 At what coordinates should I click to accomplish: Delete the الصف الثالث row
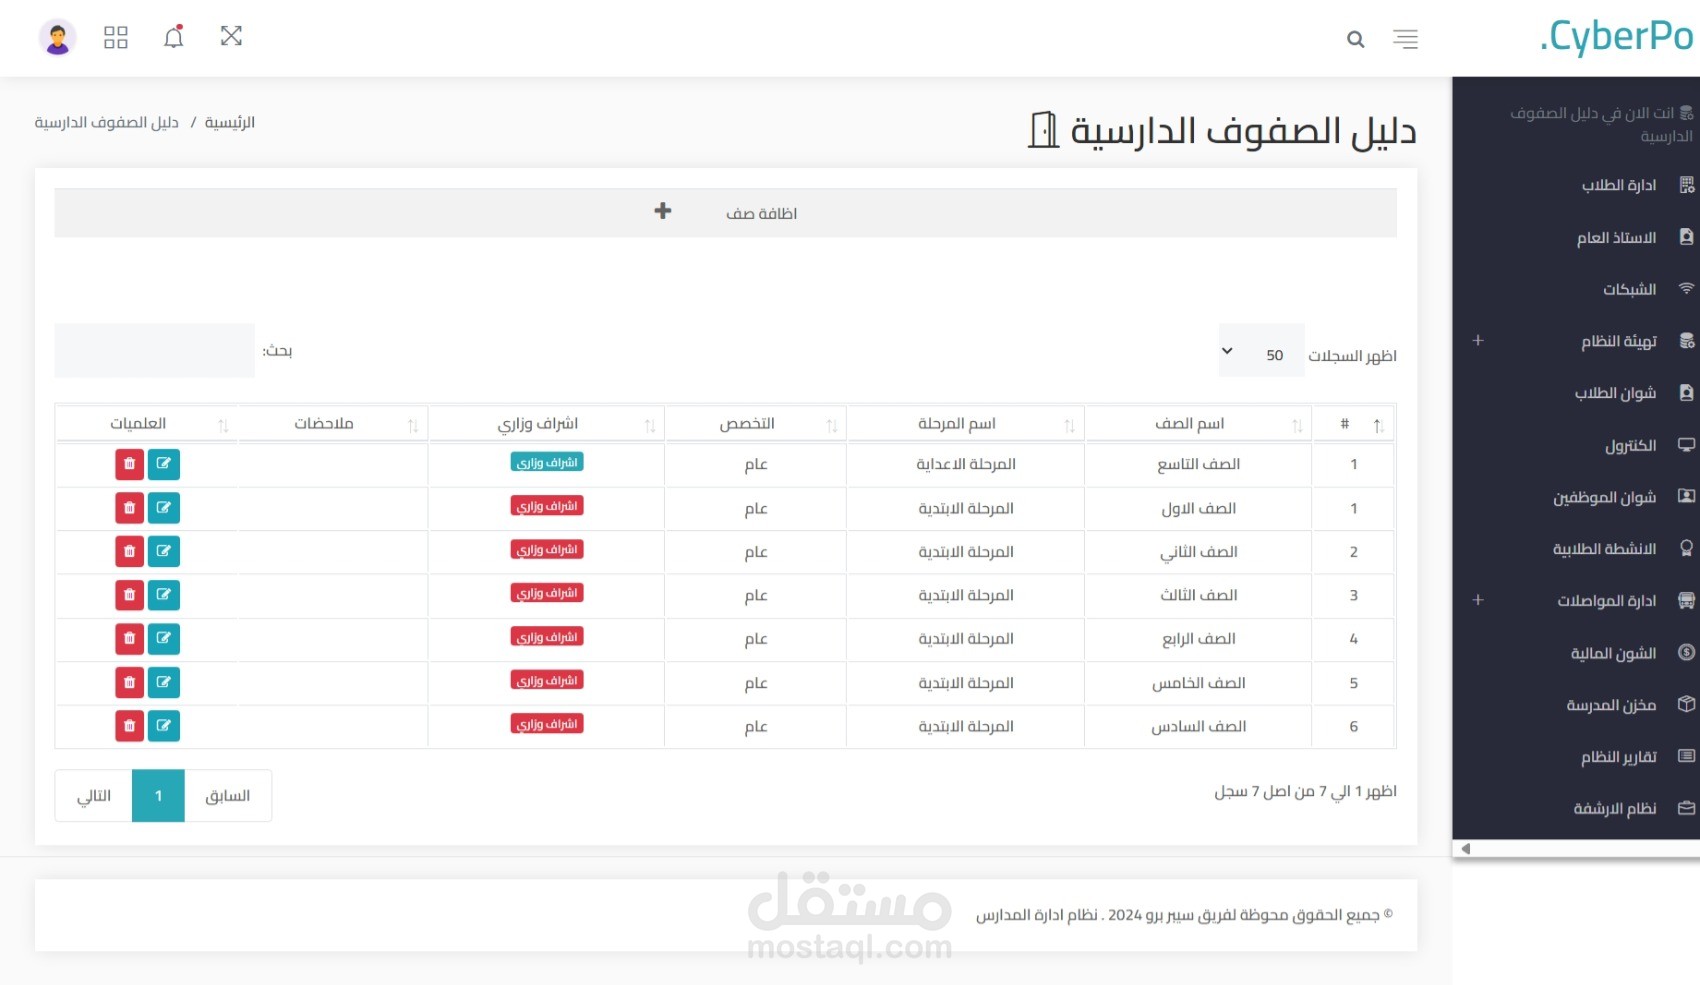130,595
